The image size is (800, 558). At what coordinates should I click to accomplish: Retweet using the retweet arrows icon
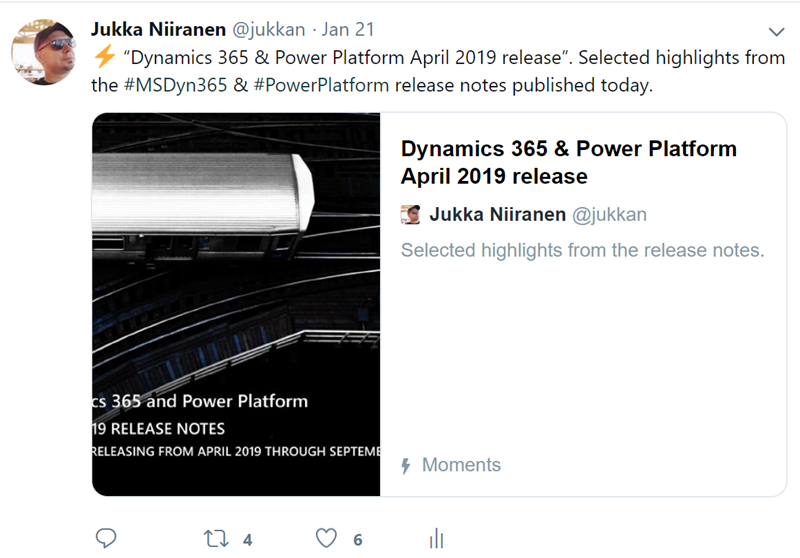click(216, 539)
